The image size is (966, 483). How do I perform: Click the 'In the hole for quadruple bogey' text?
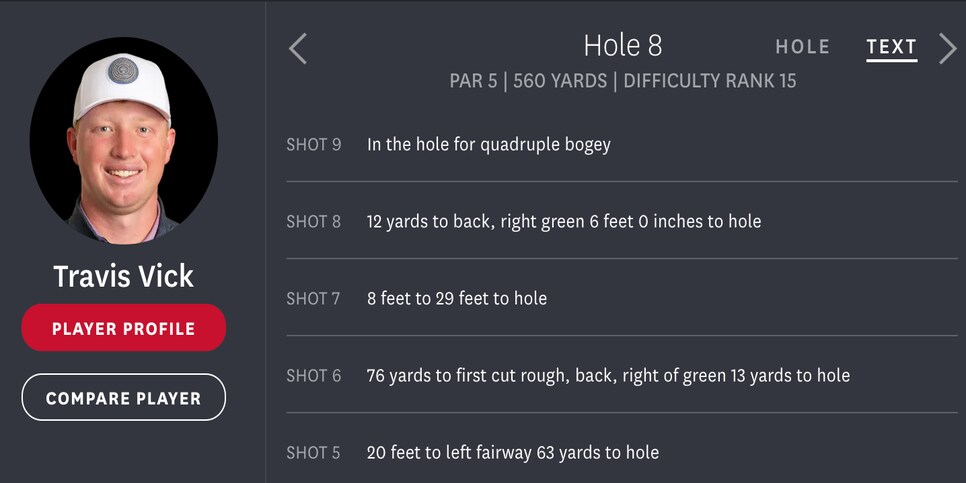click(489, 145)
